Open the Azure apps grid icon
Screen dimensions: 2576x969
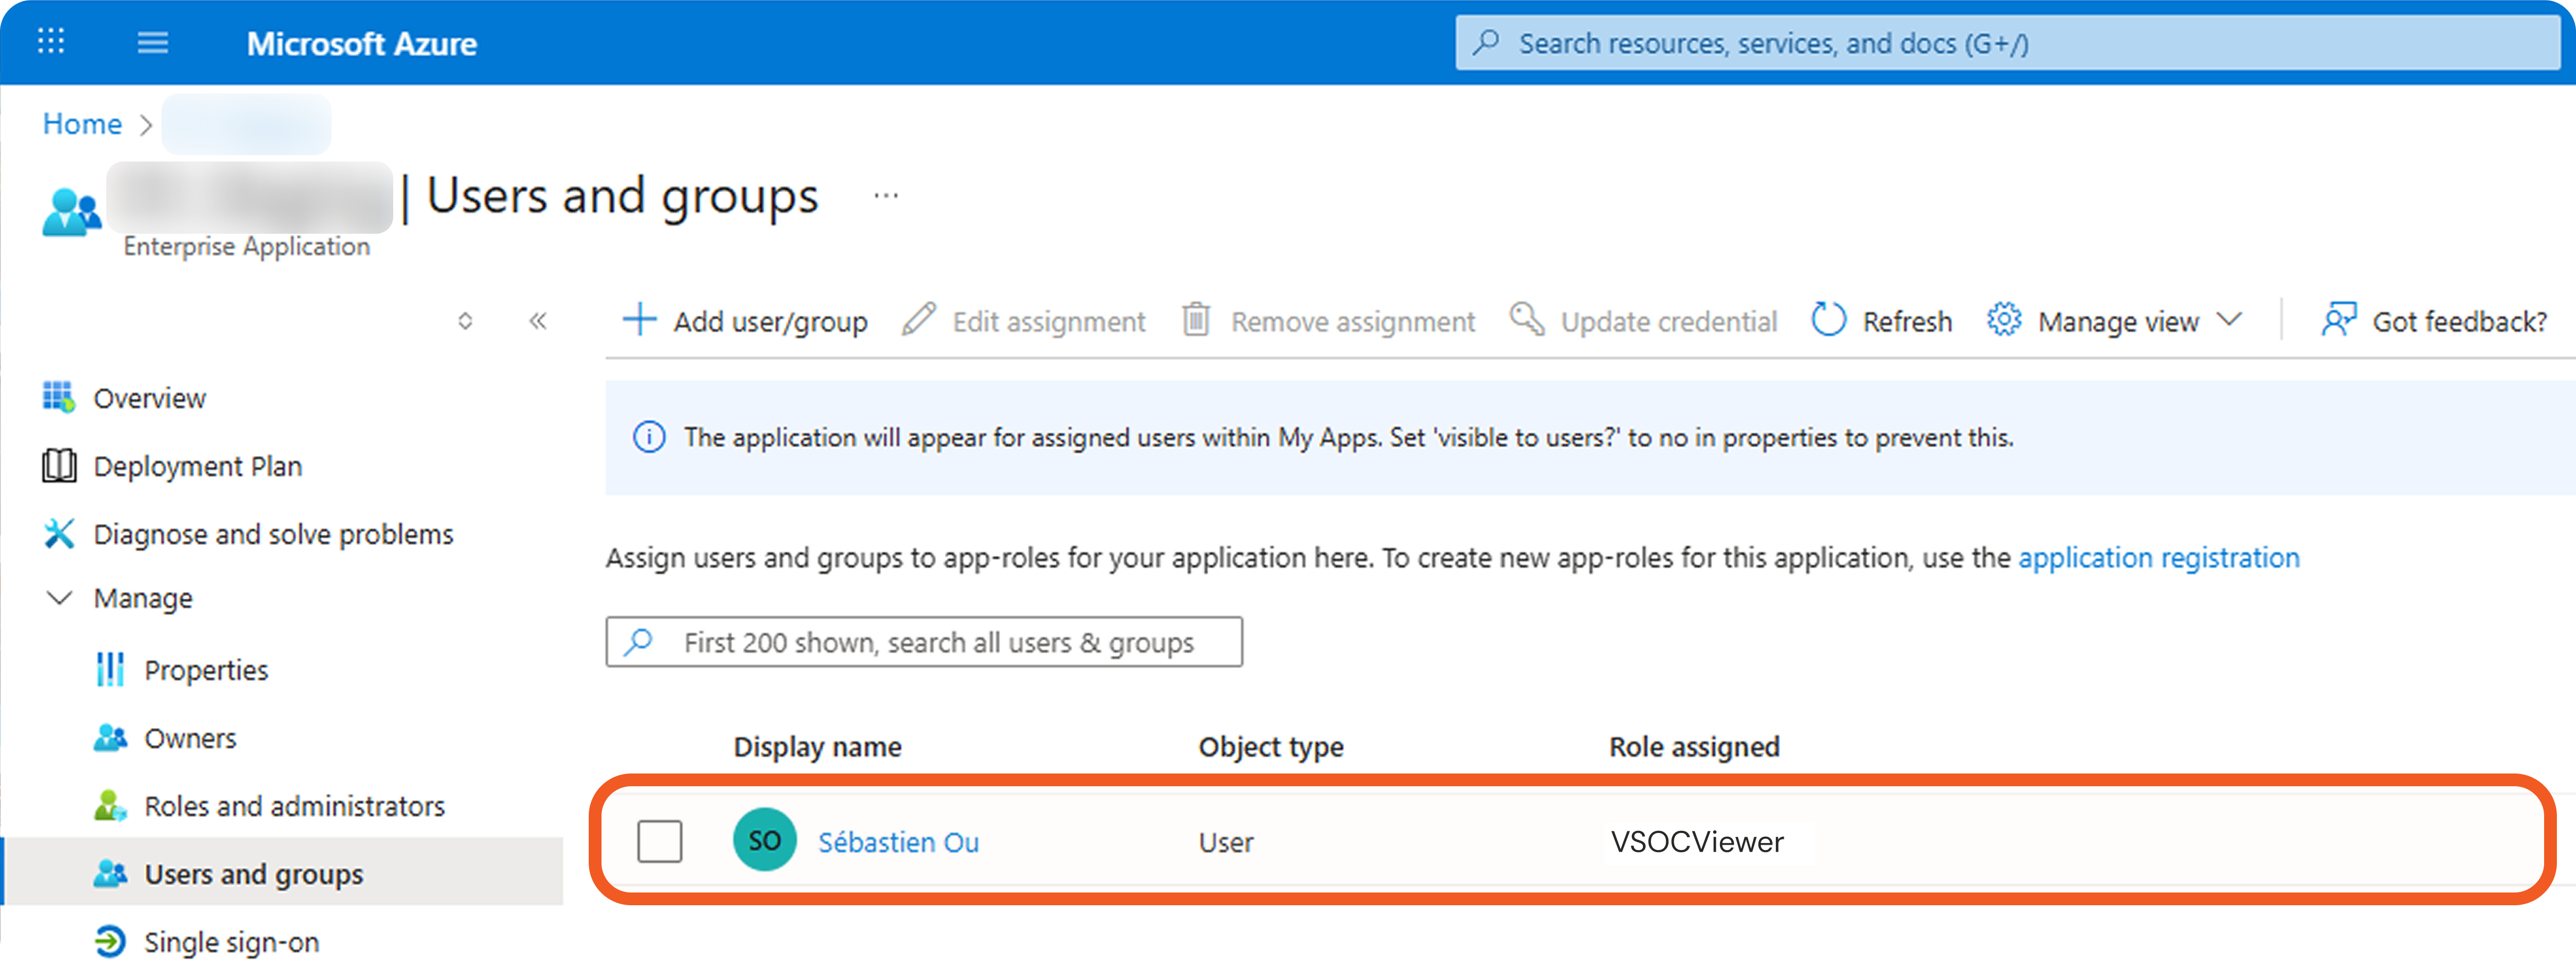[x=50, y=42]
